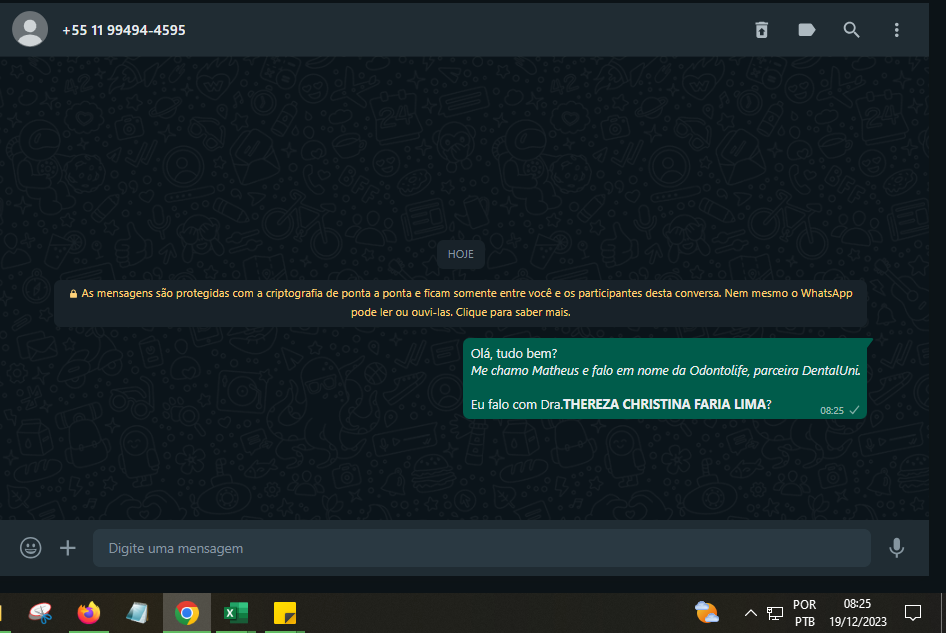Expand hidden system tray icons
Viewport: 946px width, 633px height.
(751, 613)
